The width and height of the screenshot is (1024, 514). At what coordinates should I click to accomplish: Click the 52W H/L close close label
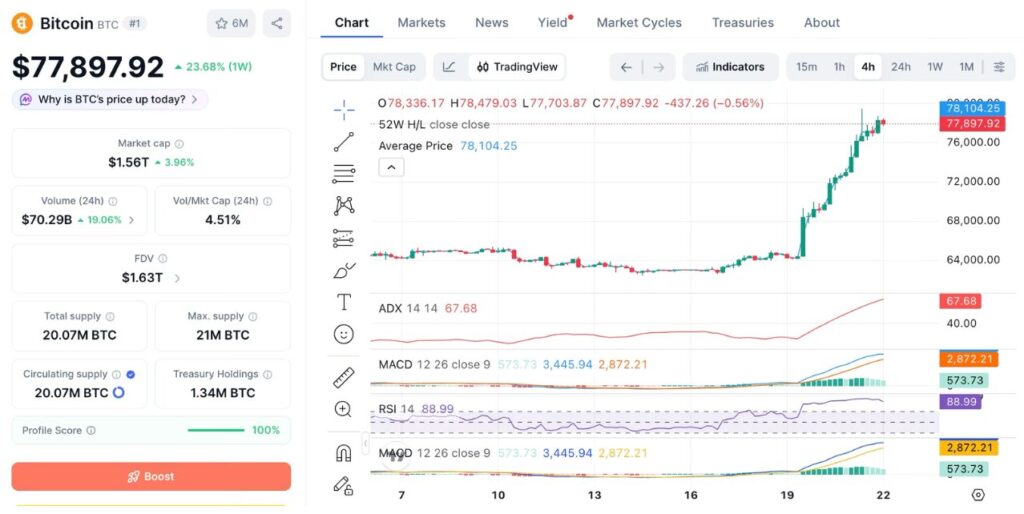[x=434, y=124]
